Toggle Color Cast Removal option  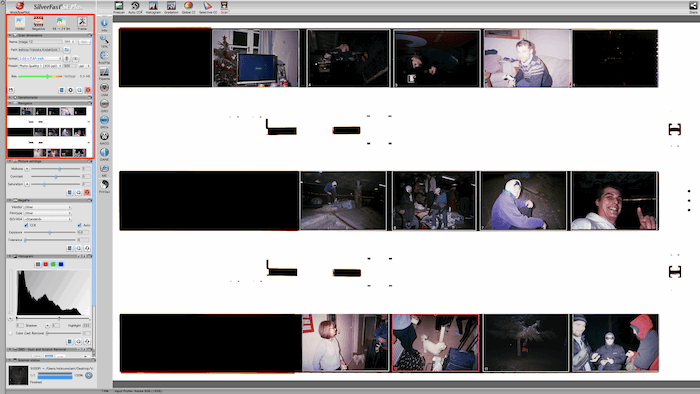click(11, 333)
